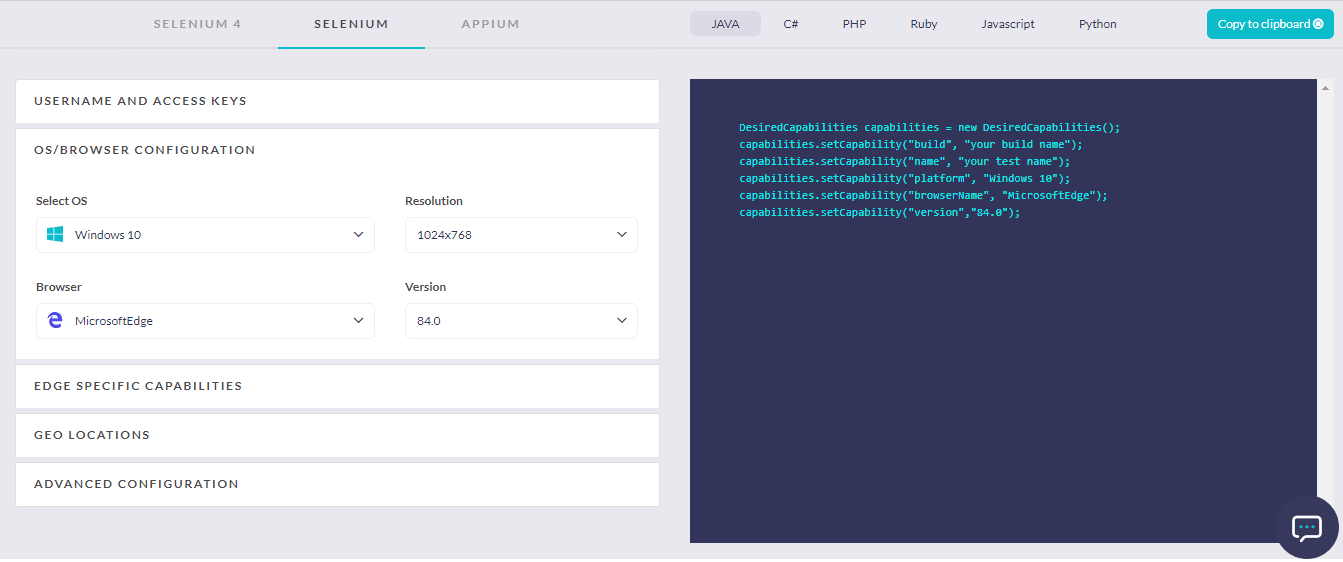Expand the Geo Locations section
This screenshot has width=1343, height=562.
(x=337, y=435)
